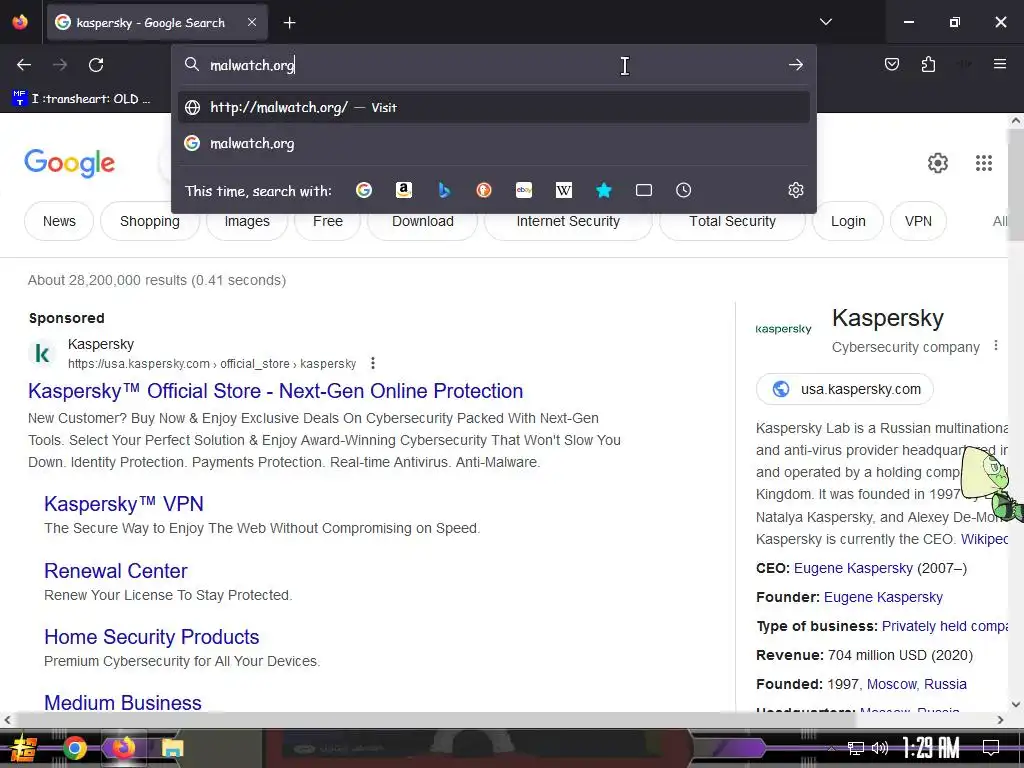The height and width of the screenshot is (768, 1024).
Task: Reload the current page
Action: pos(96,65)
